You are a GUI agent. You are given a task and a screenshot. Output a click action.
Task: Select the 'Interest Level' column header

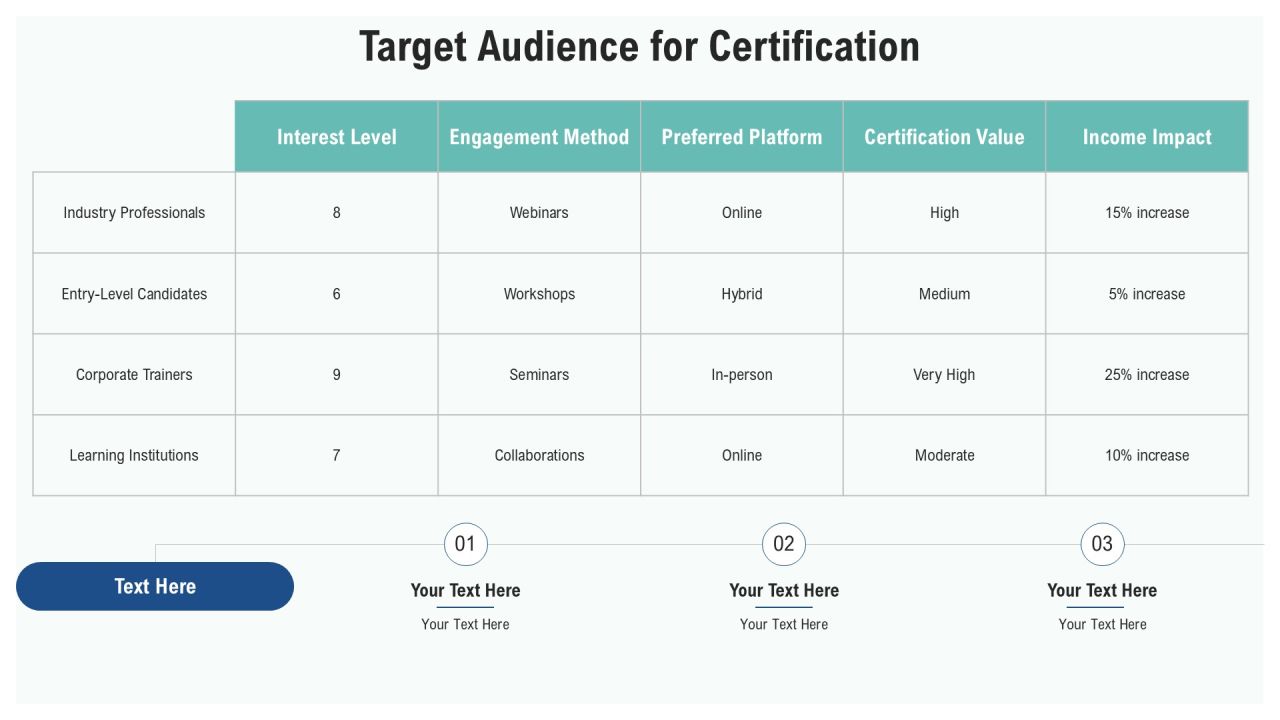(337, 137)
